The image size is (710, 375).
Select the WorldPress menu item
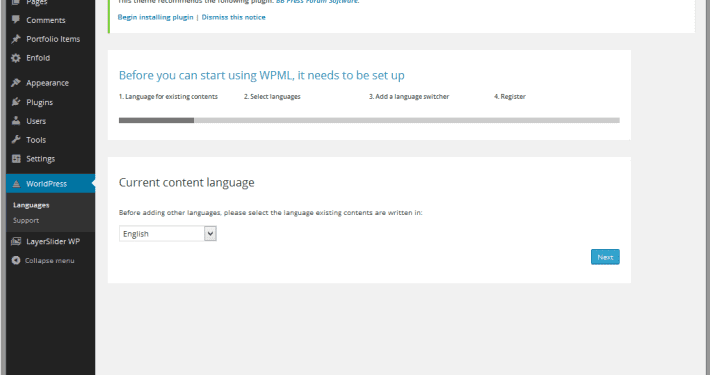point(51,183)
